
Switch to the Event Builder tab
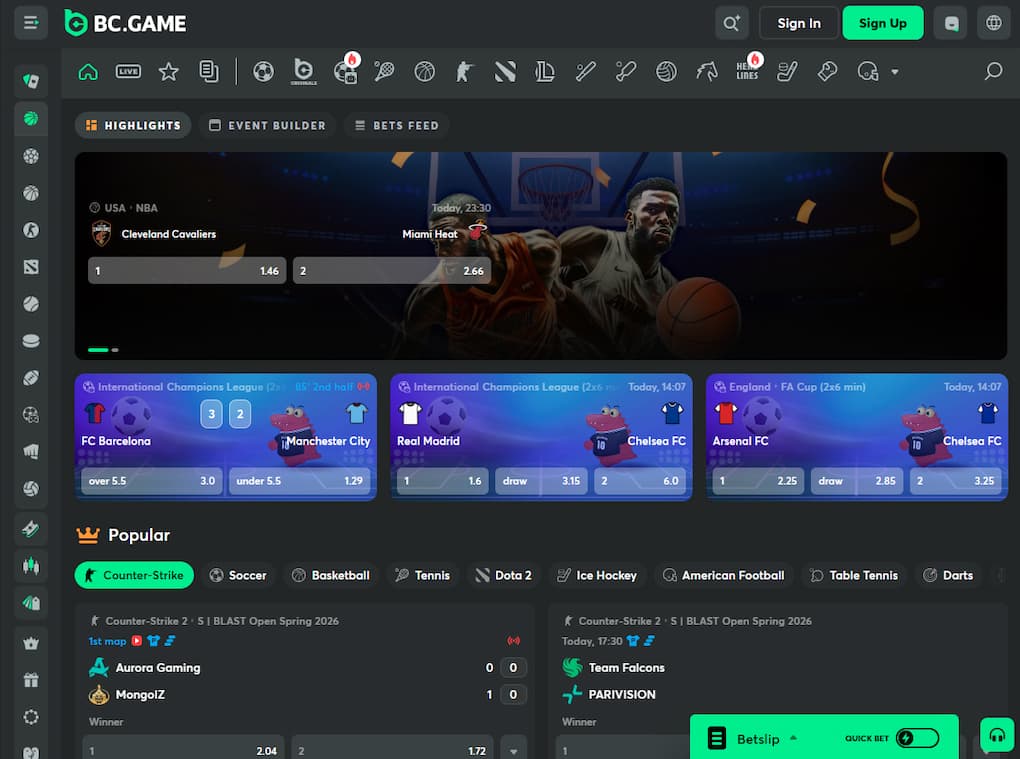pos(267,126)
